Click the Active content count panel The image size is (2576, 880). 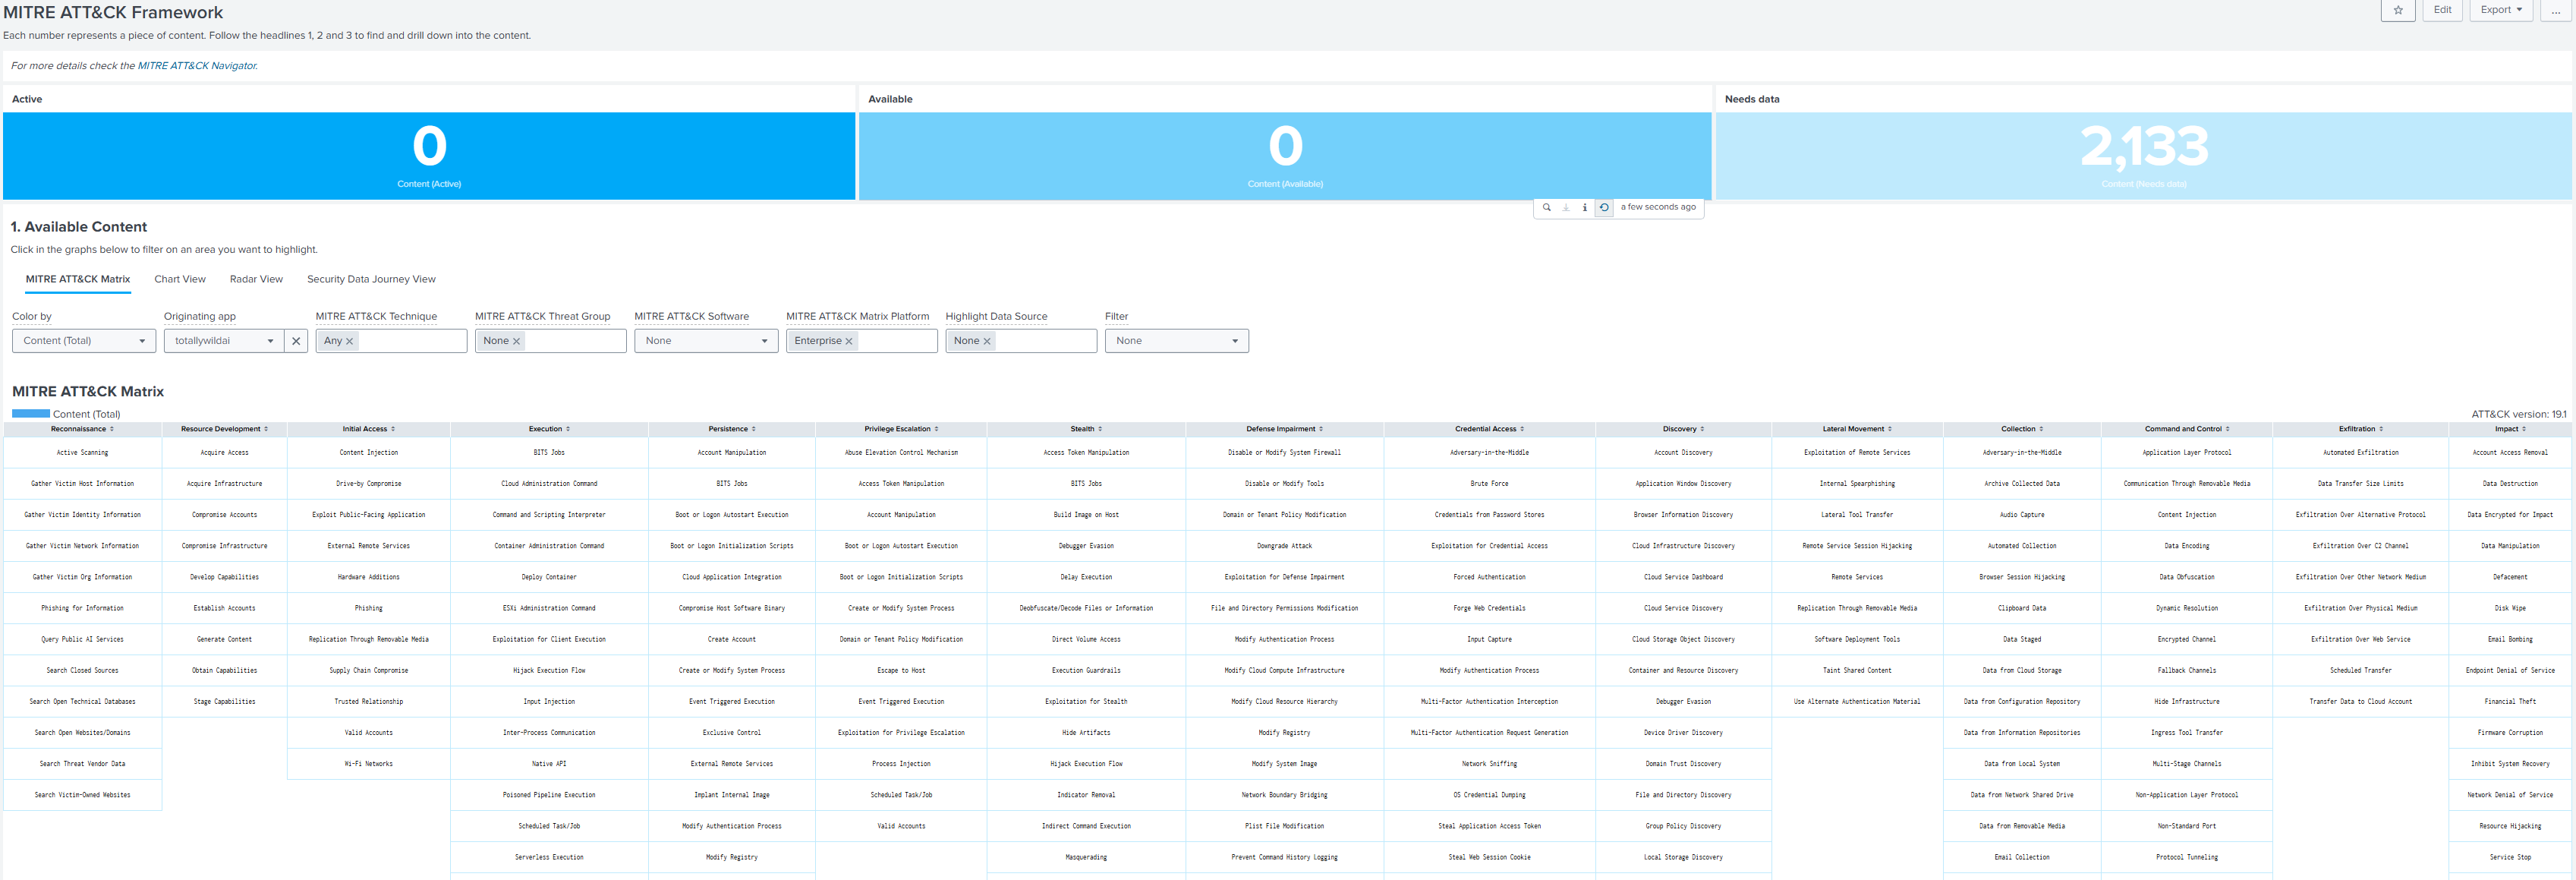pyautogui.click(x=429, y=156)
